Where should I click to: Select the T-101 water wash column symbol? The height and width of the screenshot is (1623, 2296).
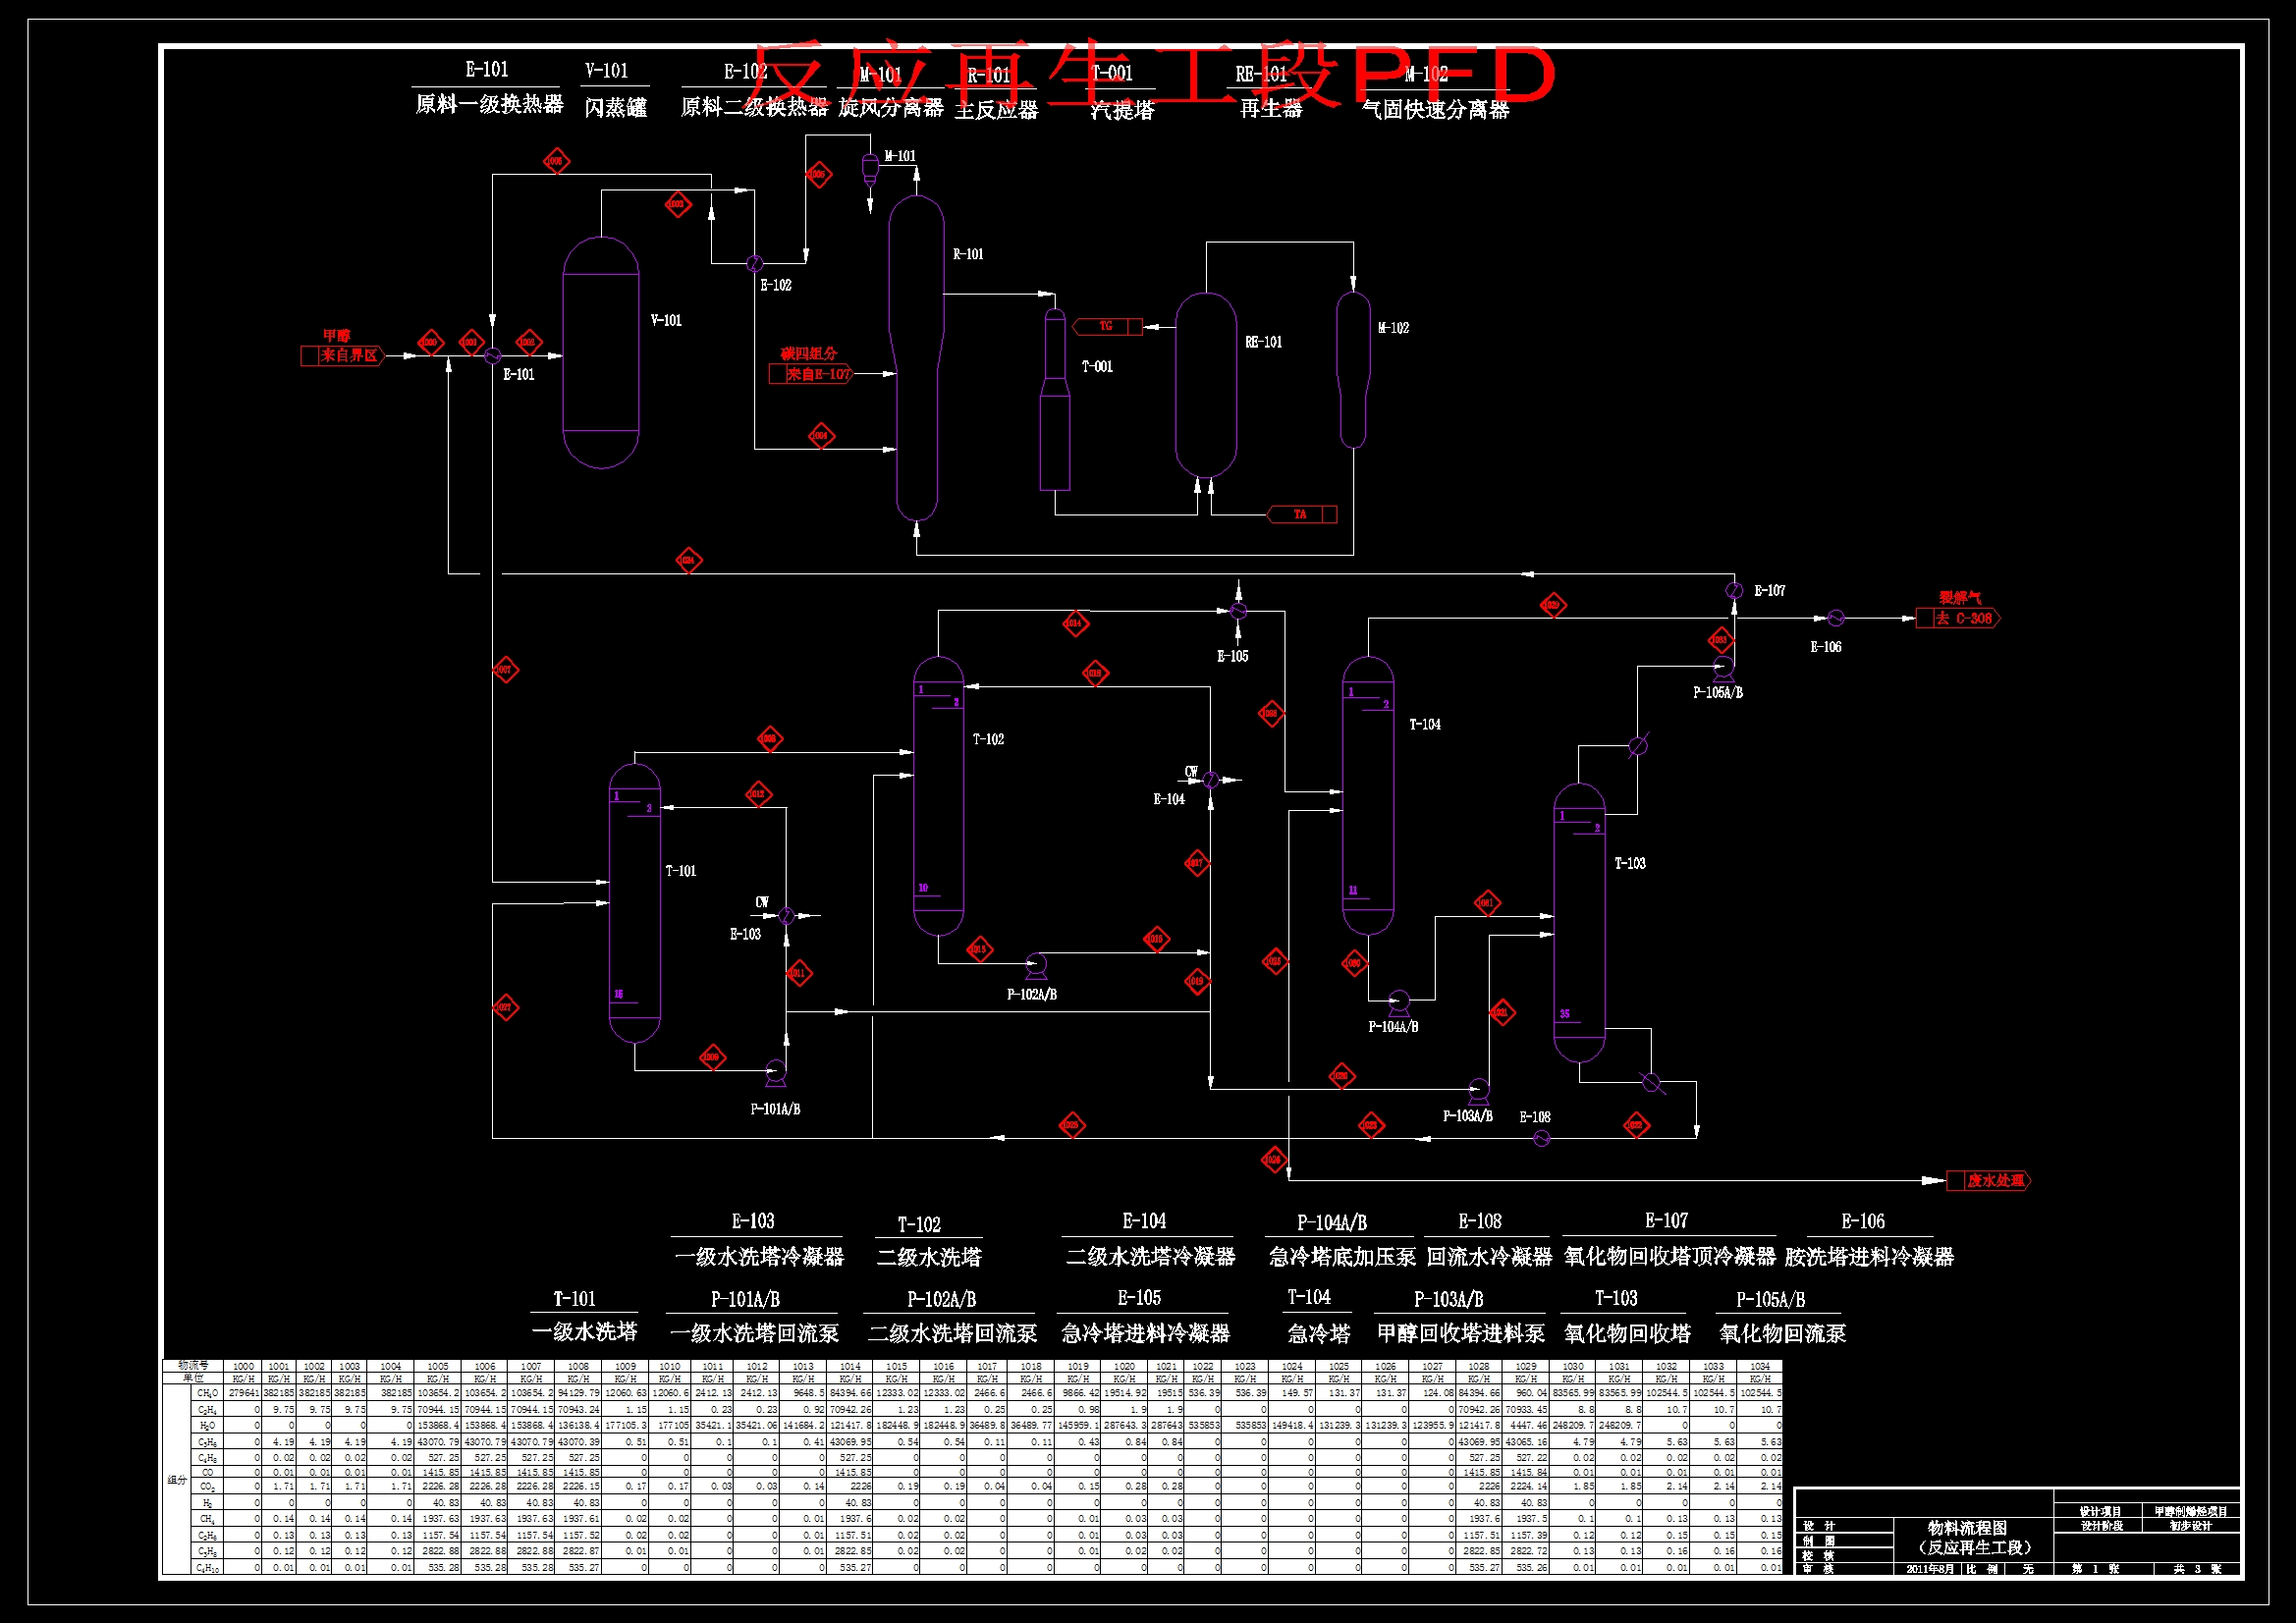pyautogui.click(x=635, y=903)
